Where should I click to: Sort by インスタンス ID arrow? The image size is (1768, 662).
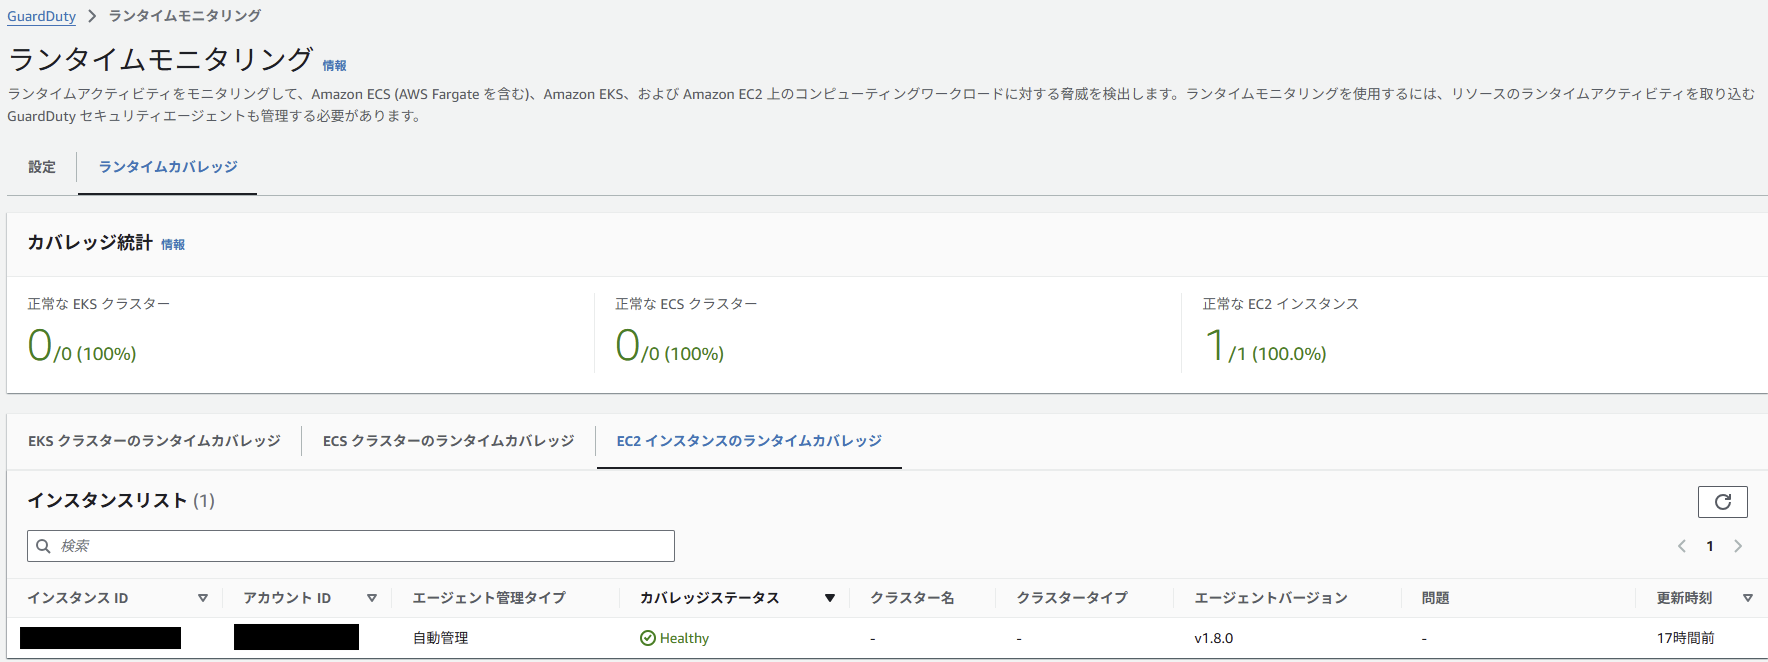coord(203,598)
